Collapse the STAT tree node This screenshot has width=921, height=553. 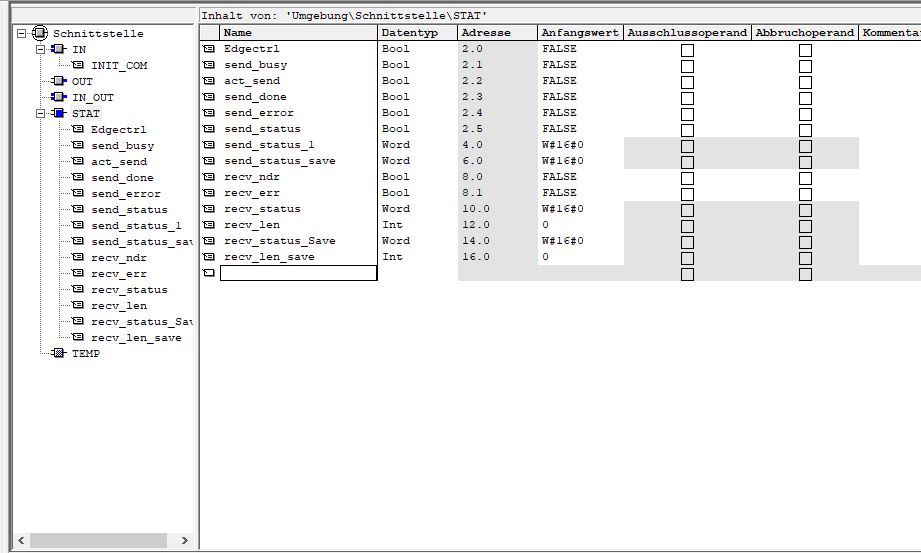(40, 113)
